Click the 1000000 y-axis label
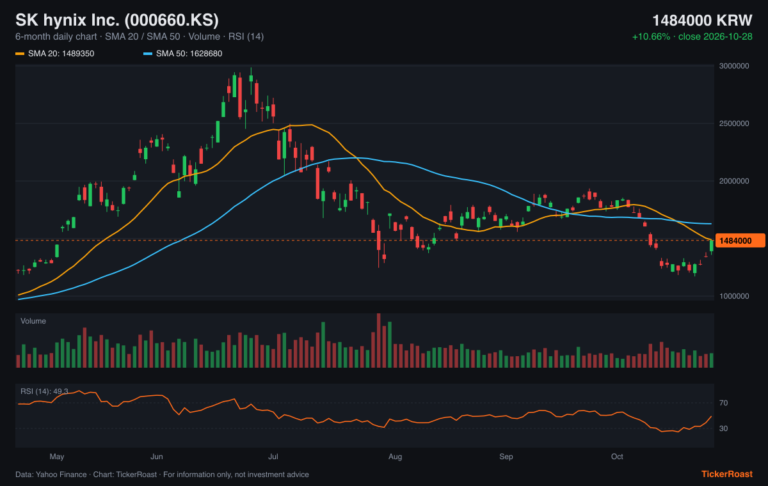 [x=734, y=296]
